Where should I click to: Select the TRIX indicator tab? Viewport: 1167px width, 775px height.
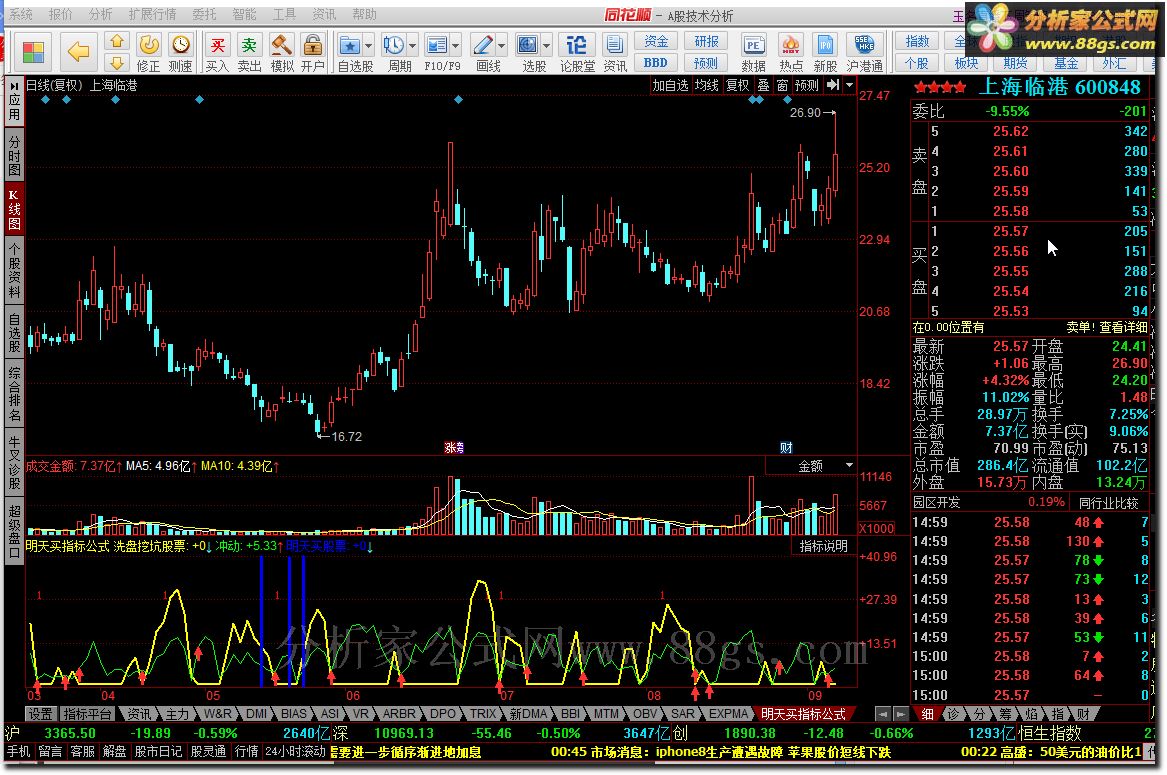482,713
